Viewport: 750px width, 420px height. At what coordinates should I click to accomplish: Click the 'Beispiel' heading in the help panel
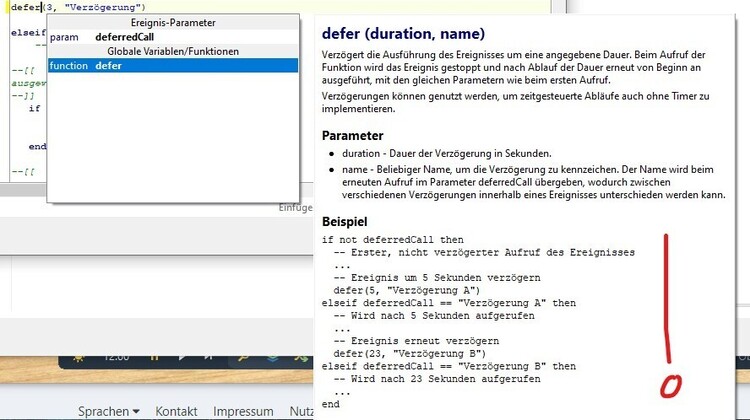[x=344, y=222]
